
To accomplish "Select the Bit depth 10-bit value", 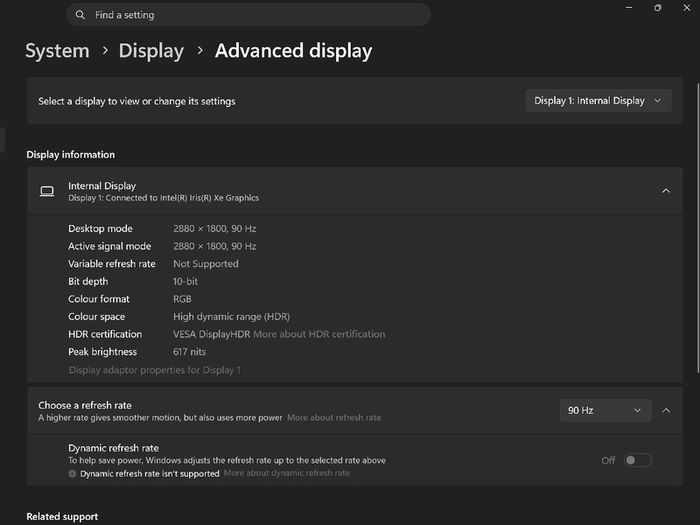I will 185,281.
